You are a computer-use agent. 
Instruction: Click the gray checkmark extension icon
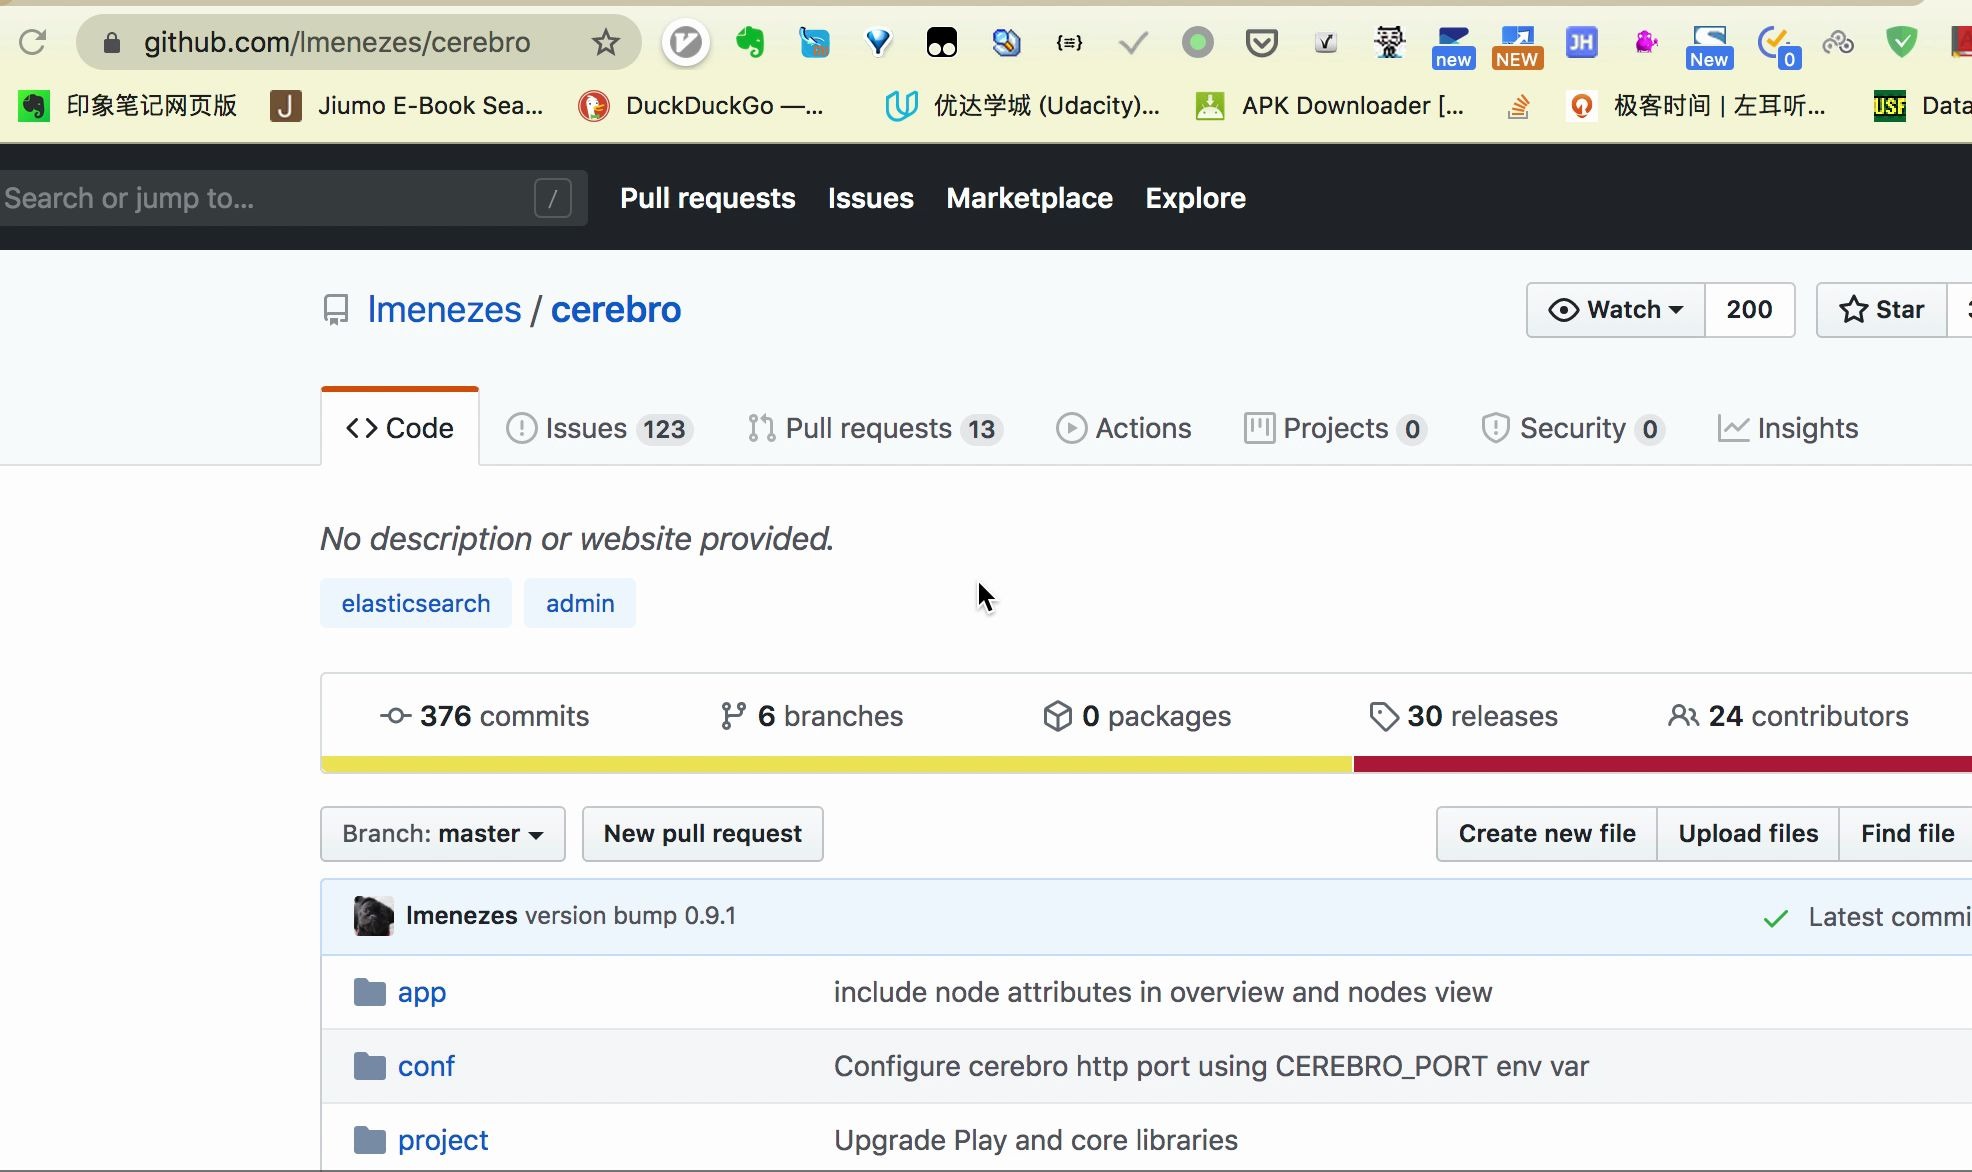click(x=1133, y=42)
